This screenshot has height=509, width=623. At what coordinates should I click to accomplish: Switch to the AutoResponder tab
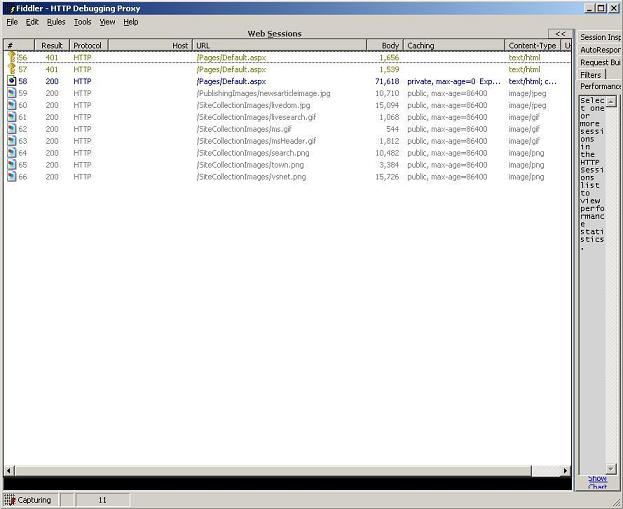click(x=600, y=50)
